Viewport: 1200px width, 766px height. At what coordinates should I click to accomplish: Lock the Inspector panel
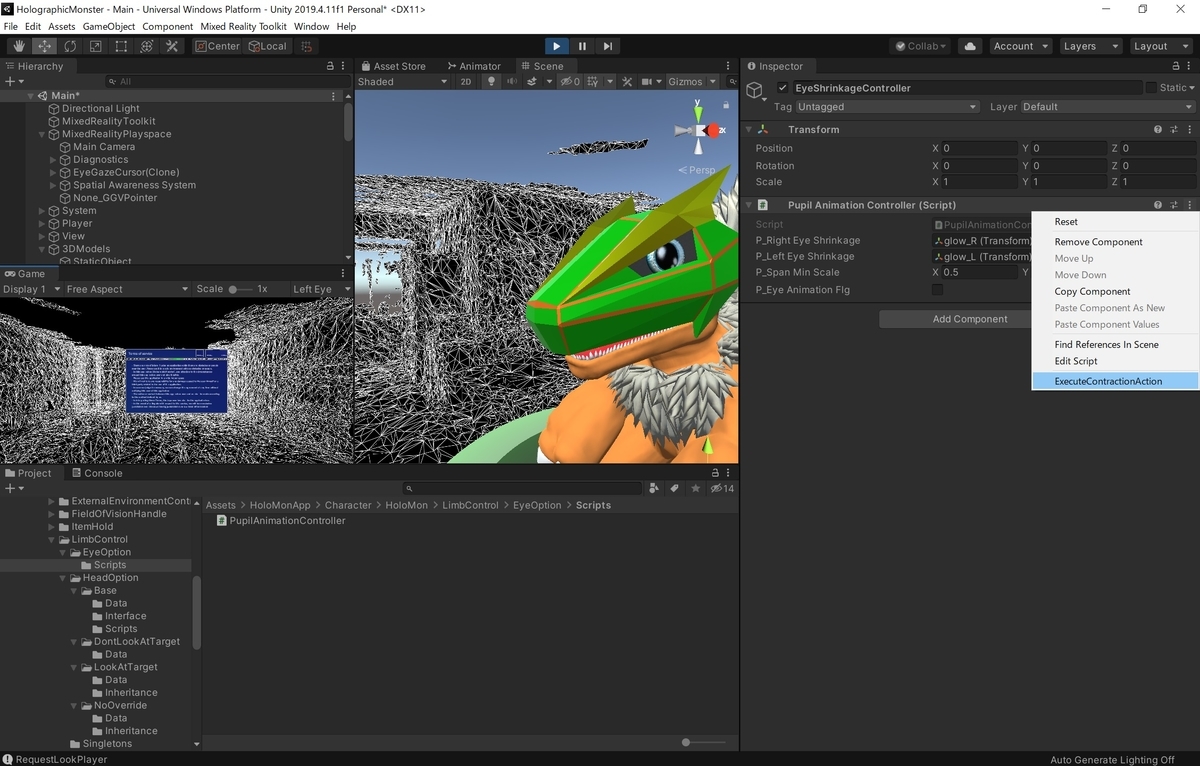pos(1175,66)
